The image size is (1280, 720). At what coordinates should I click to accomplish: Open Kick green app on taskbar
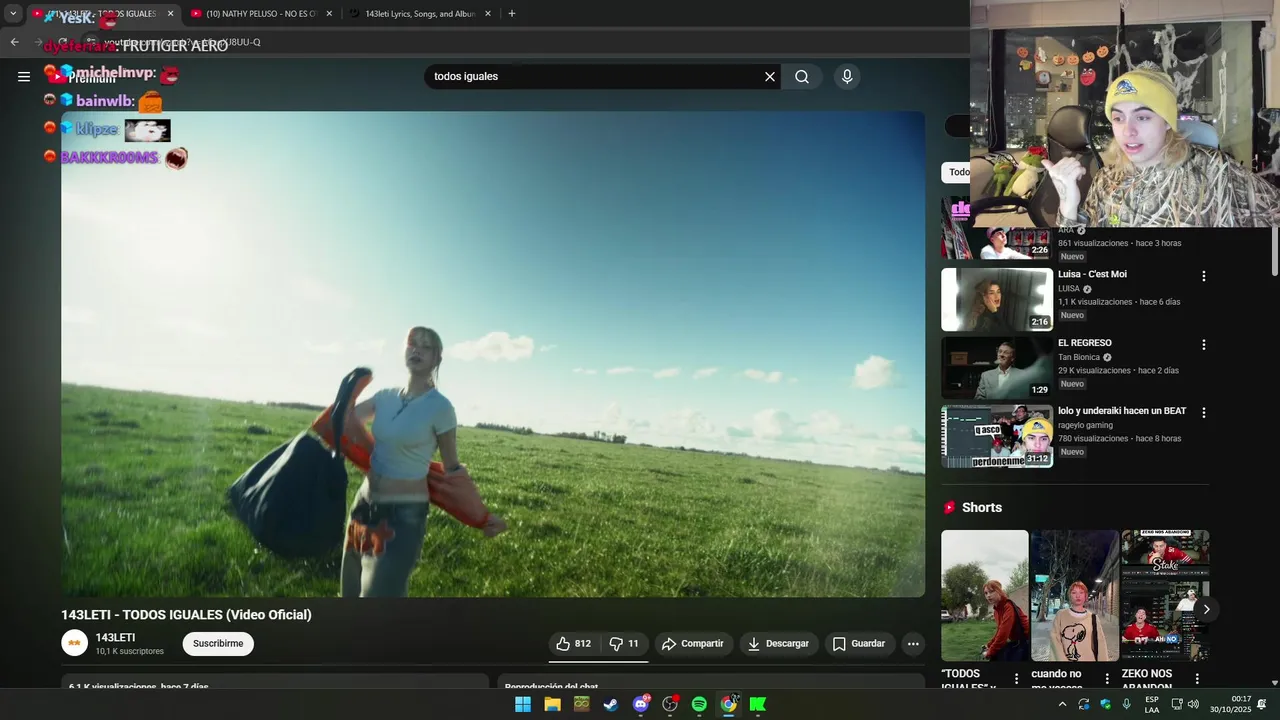758,704
